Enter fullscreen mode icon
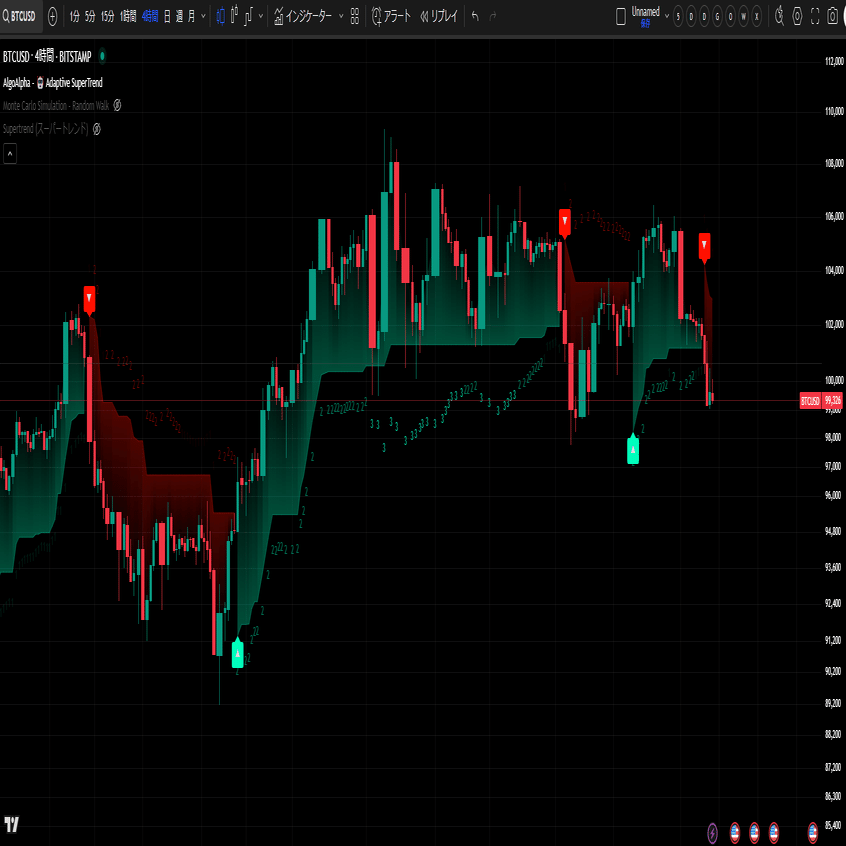Image resolution: width=846 pixels, height=846 pixels. tap(815, 17)
